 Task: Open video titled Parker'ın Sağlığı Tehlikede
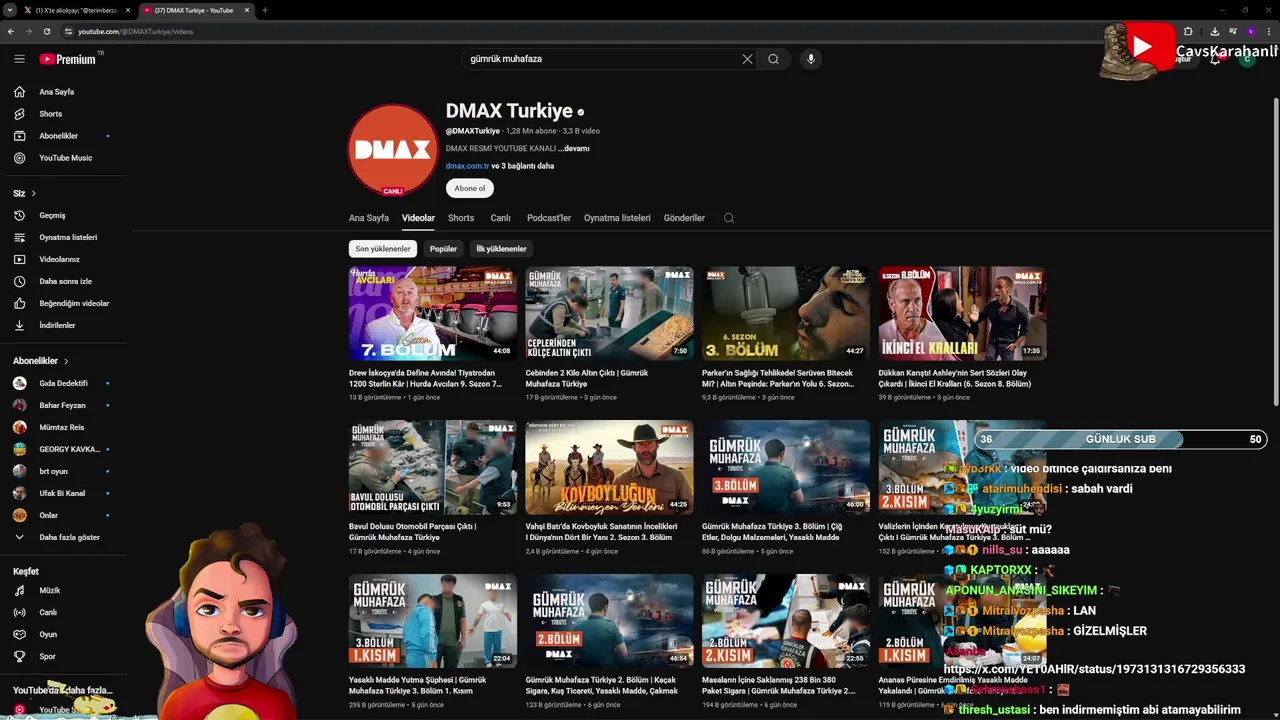coord(778,378)
